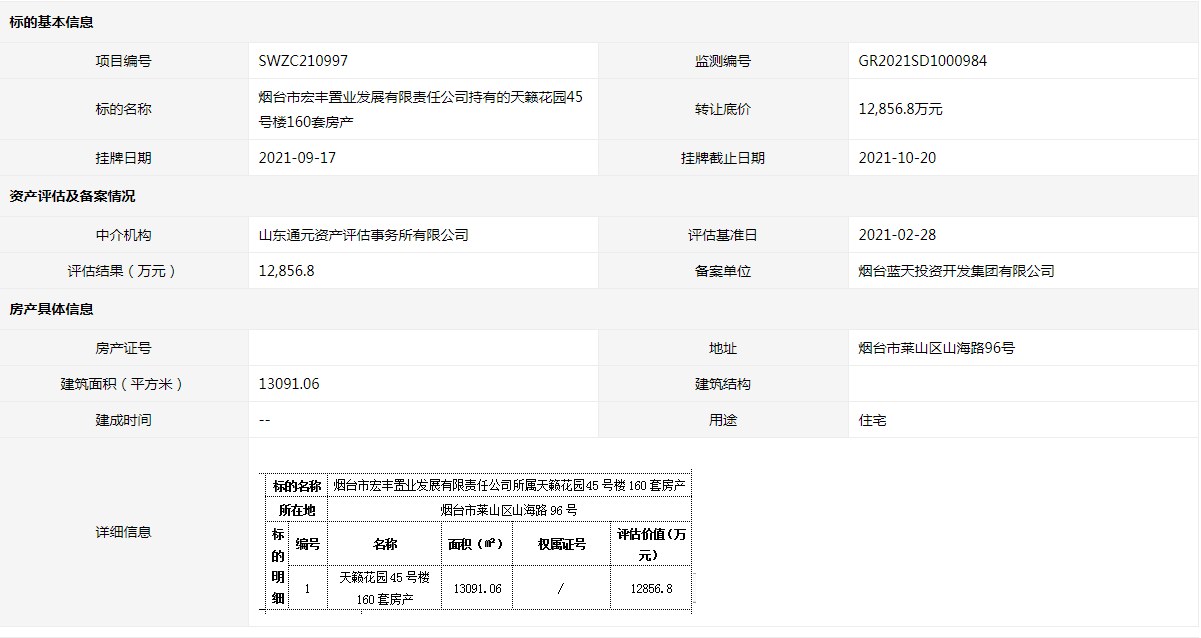
Task: Click the 房产证号 field label
Action: (x=123, y=348)
